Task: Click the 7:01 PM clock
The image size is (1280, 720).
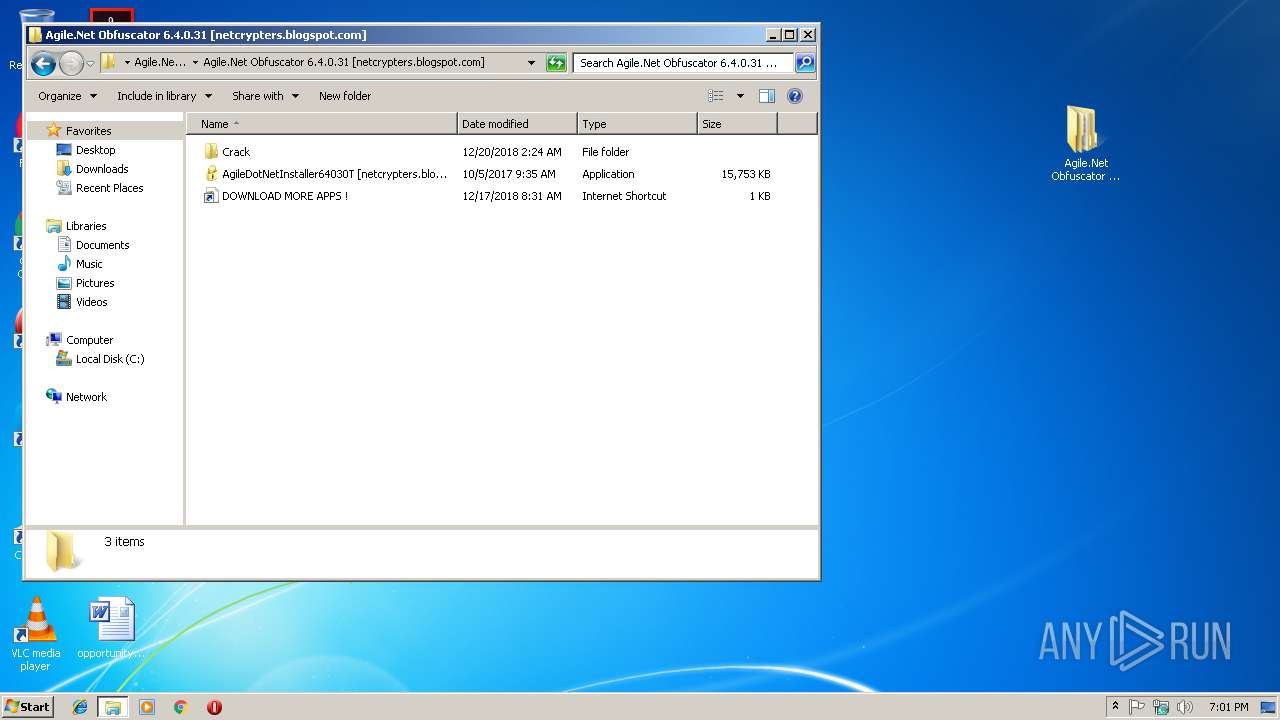Action: coord(1228,707)
